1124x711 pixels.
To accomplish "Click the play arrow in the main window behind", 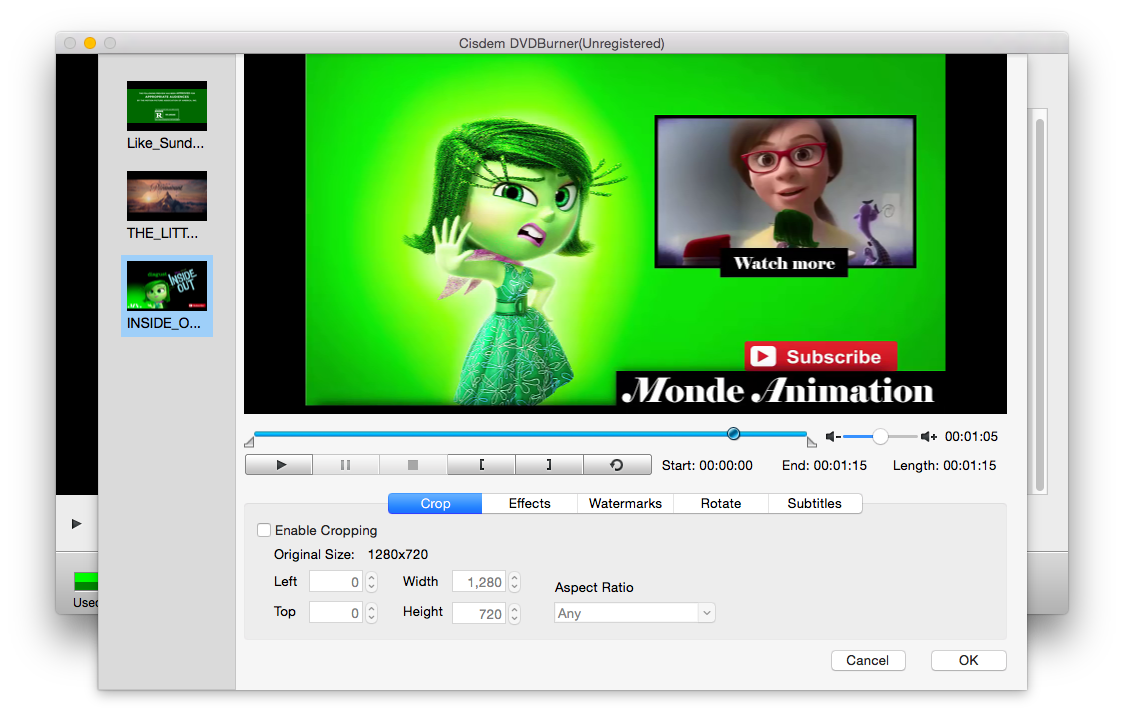I will (77, 524).
